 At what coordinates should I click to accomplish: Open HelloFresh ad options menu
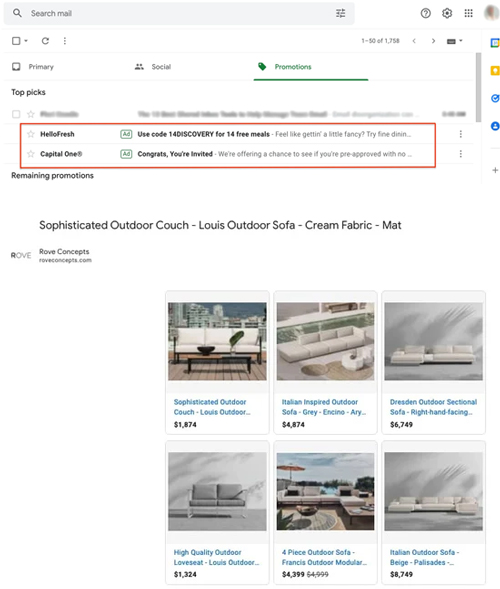tap(461, 134)
